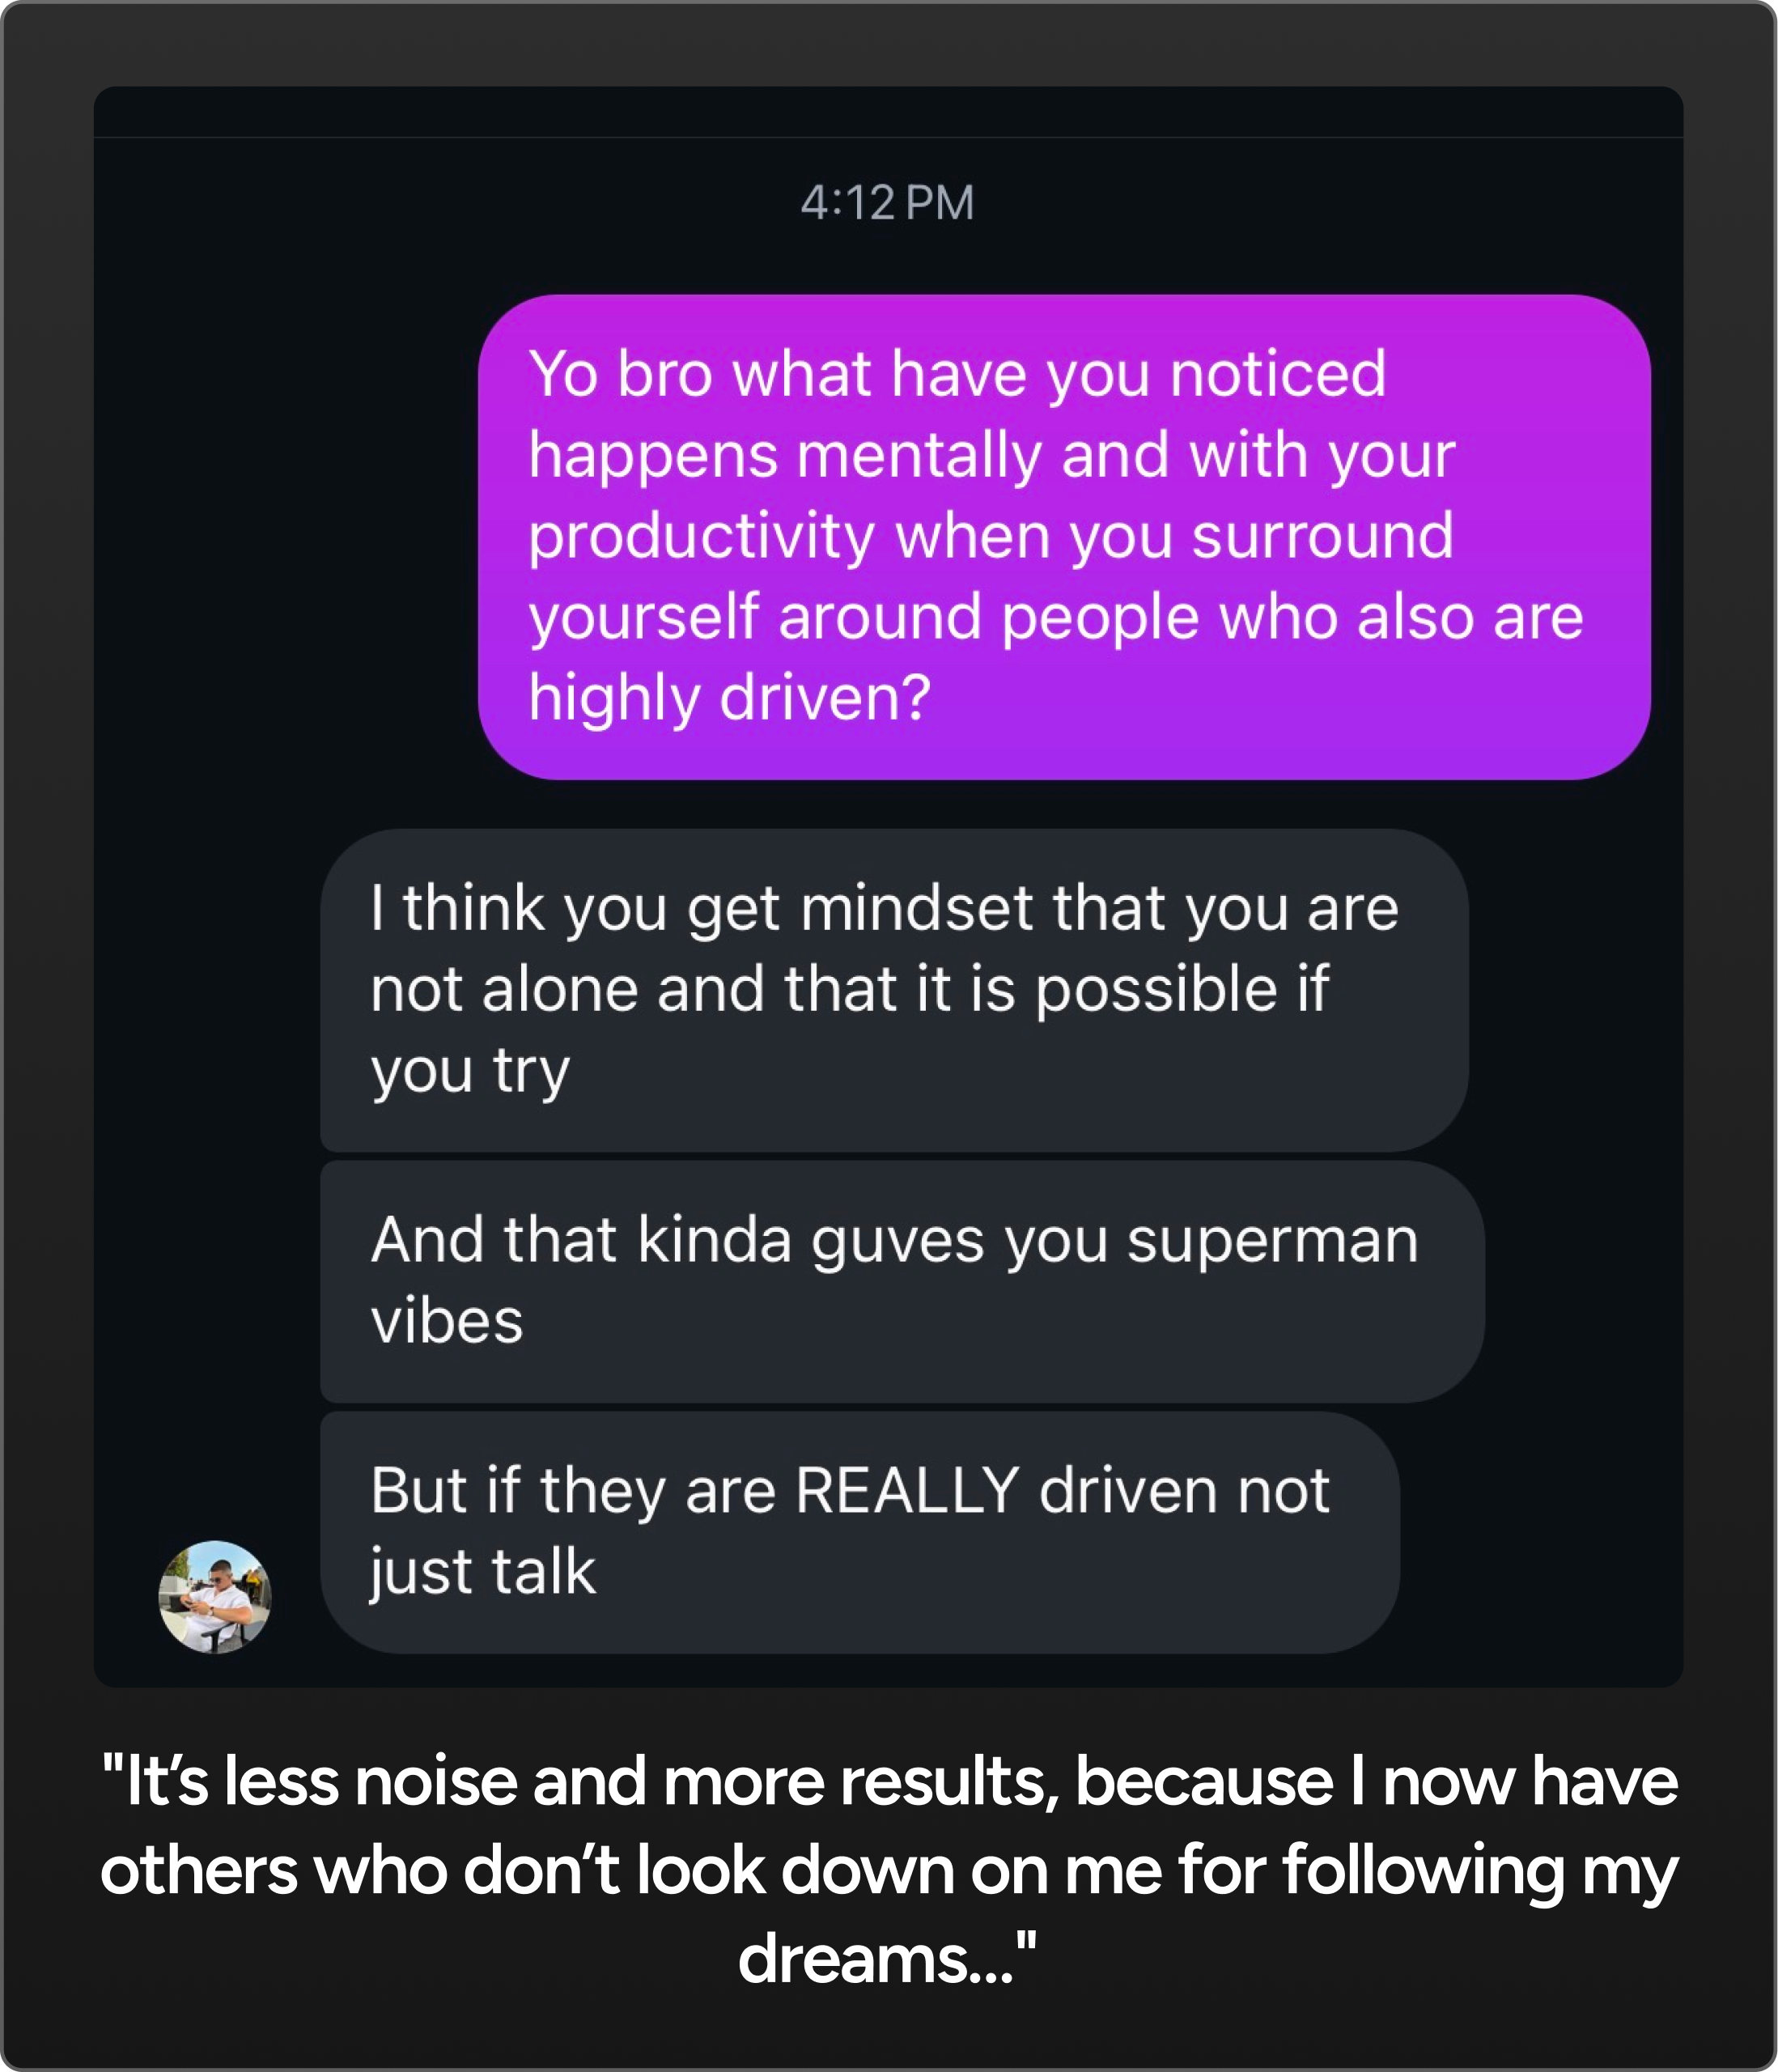Click "just talk" in the last reply
1778x2072 pixels.
tap(483, 1571)
